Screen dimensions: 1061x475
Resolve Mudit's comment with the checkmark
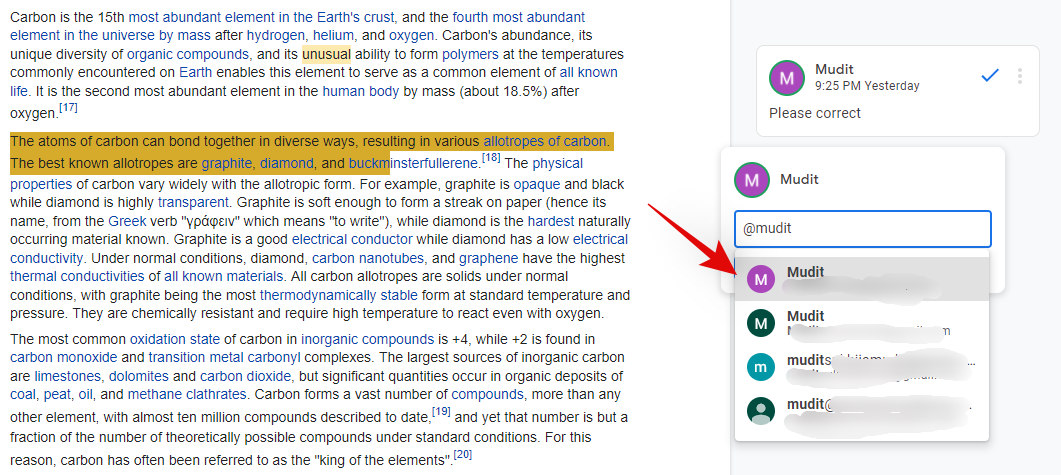point(990,76)
